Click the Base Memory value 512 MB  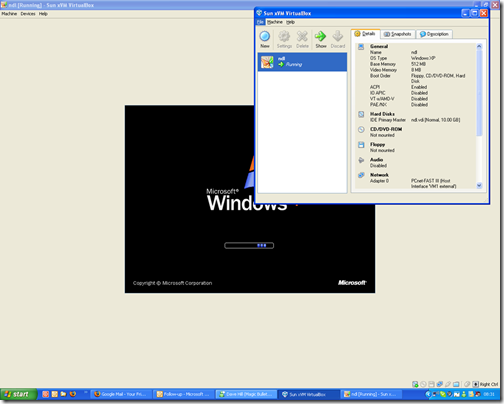tap(418, 64)
